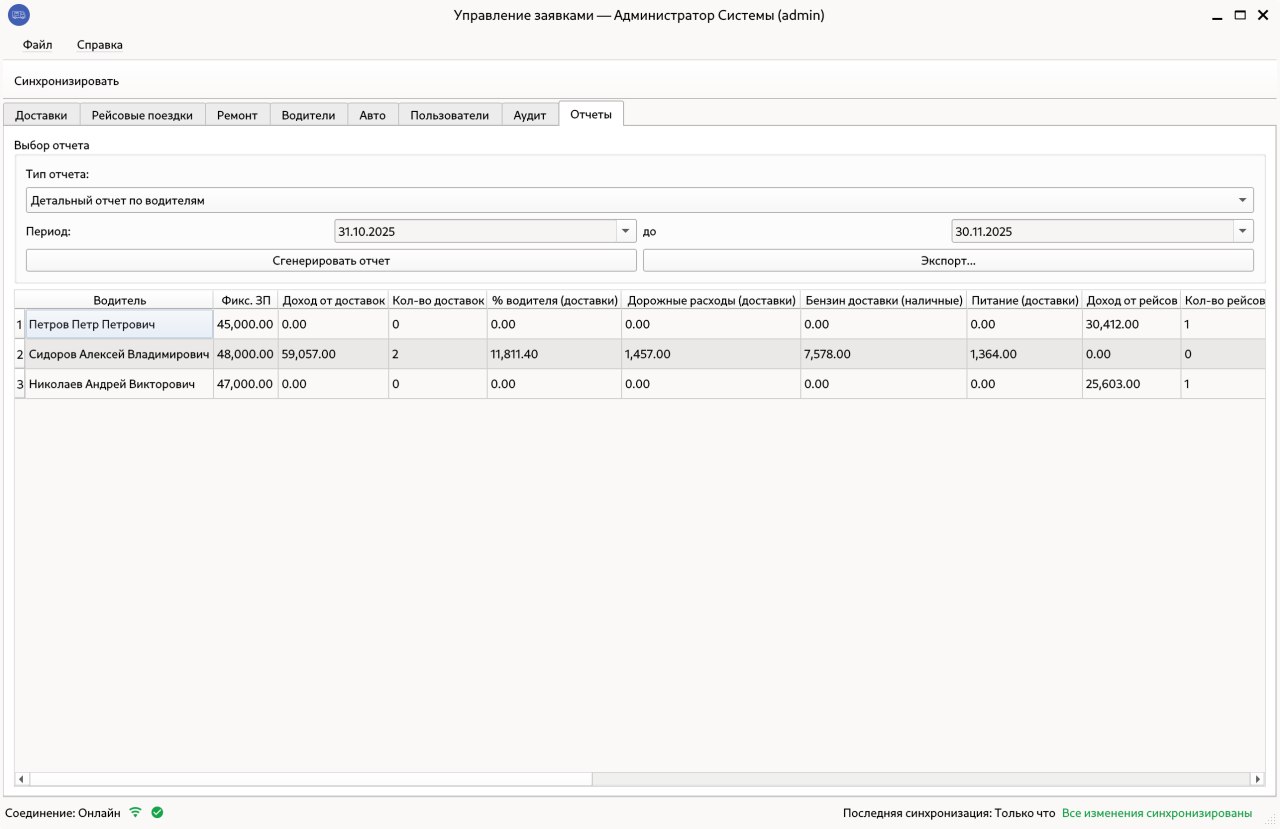
Task: Click the 1,364.00 food expenses cell
Action: point(1025,354)
